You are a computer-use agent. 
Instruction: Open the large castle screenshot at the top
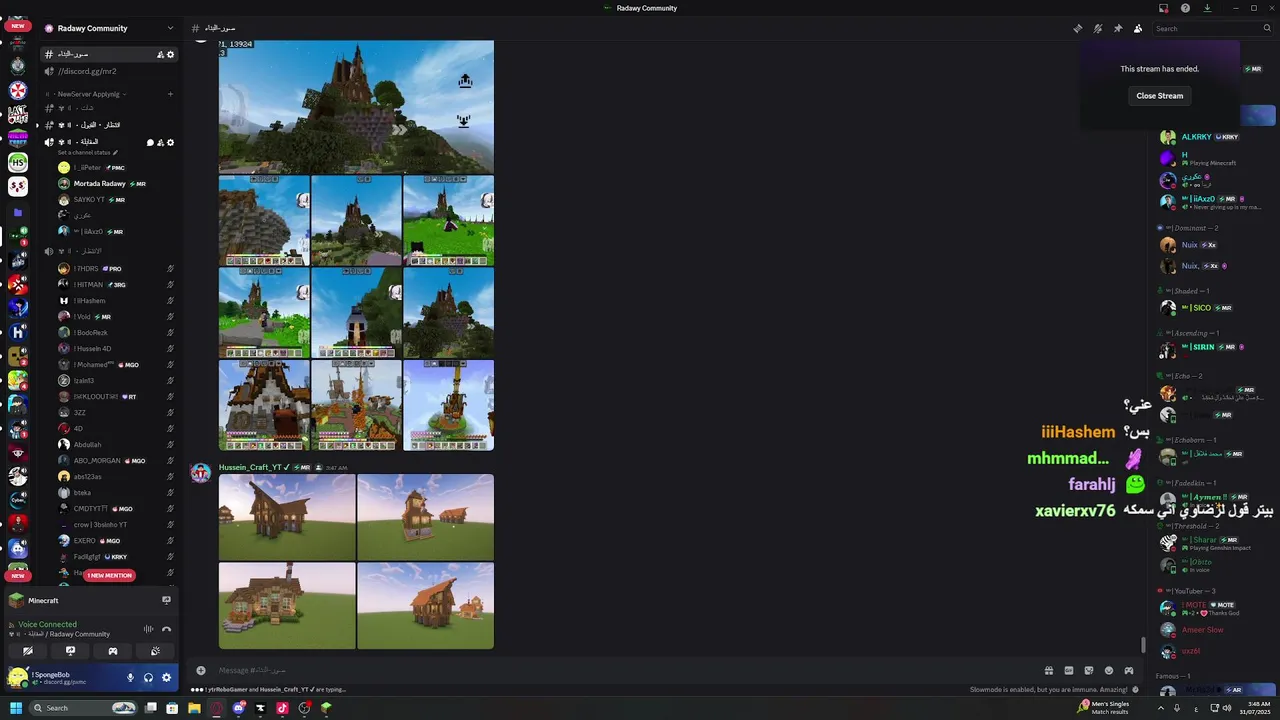tap(356, 107)
